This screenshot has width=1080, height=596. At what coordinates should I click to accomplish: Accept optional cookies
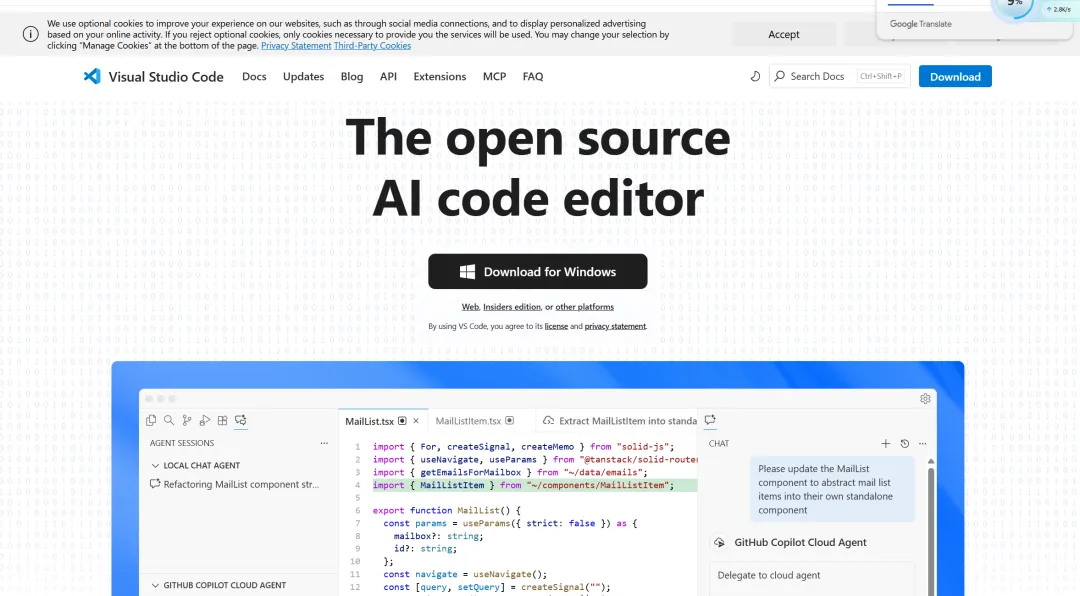(x=784, y=34)
